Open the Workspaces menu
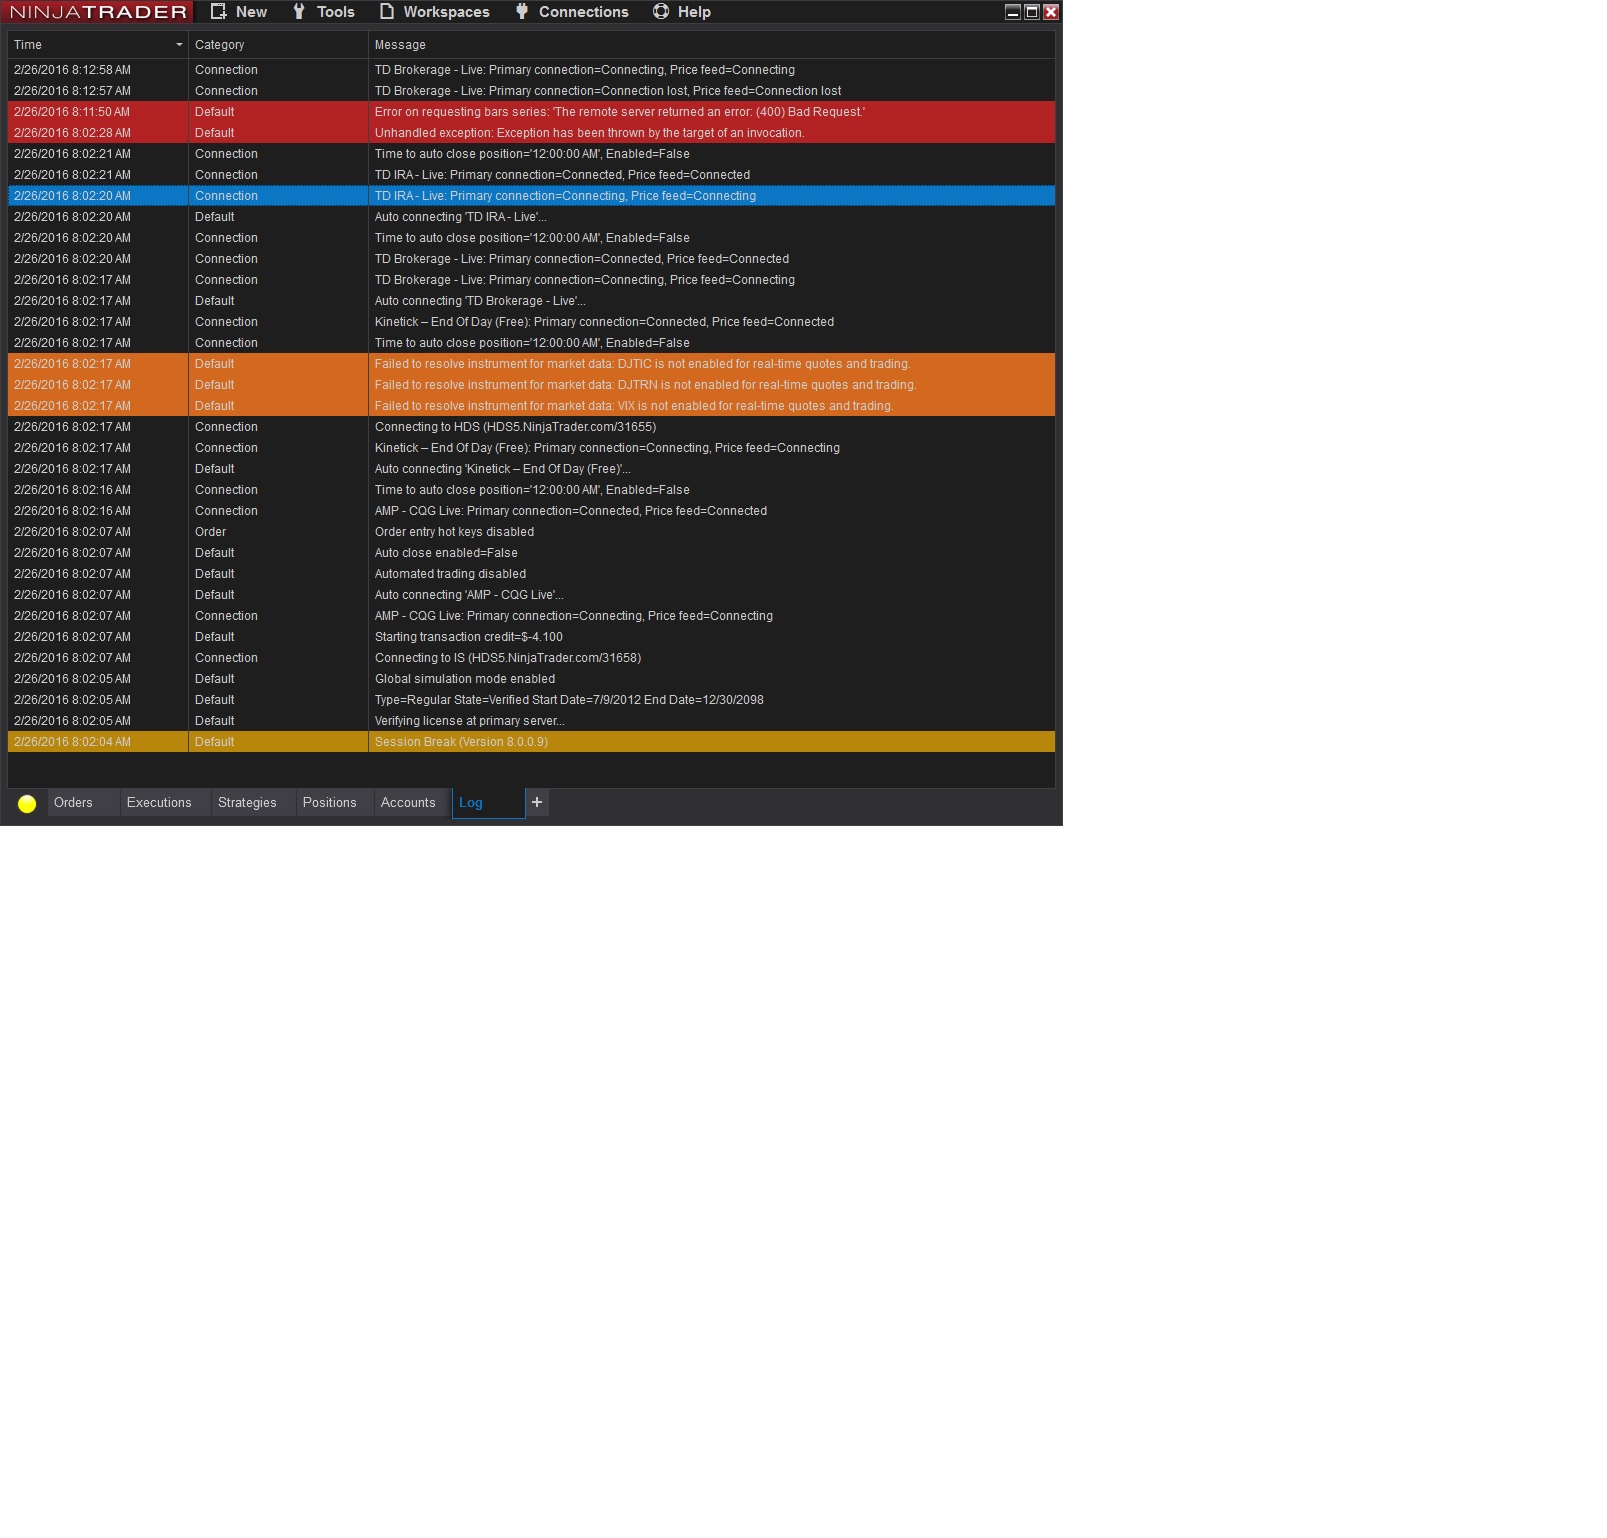The width and height of the screenshot is (1607, 1538). 434,12
